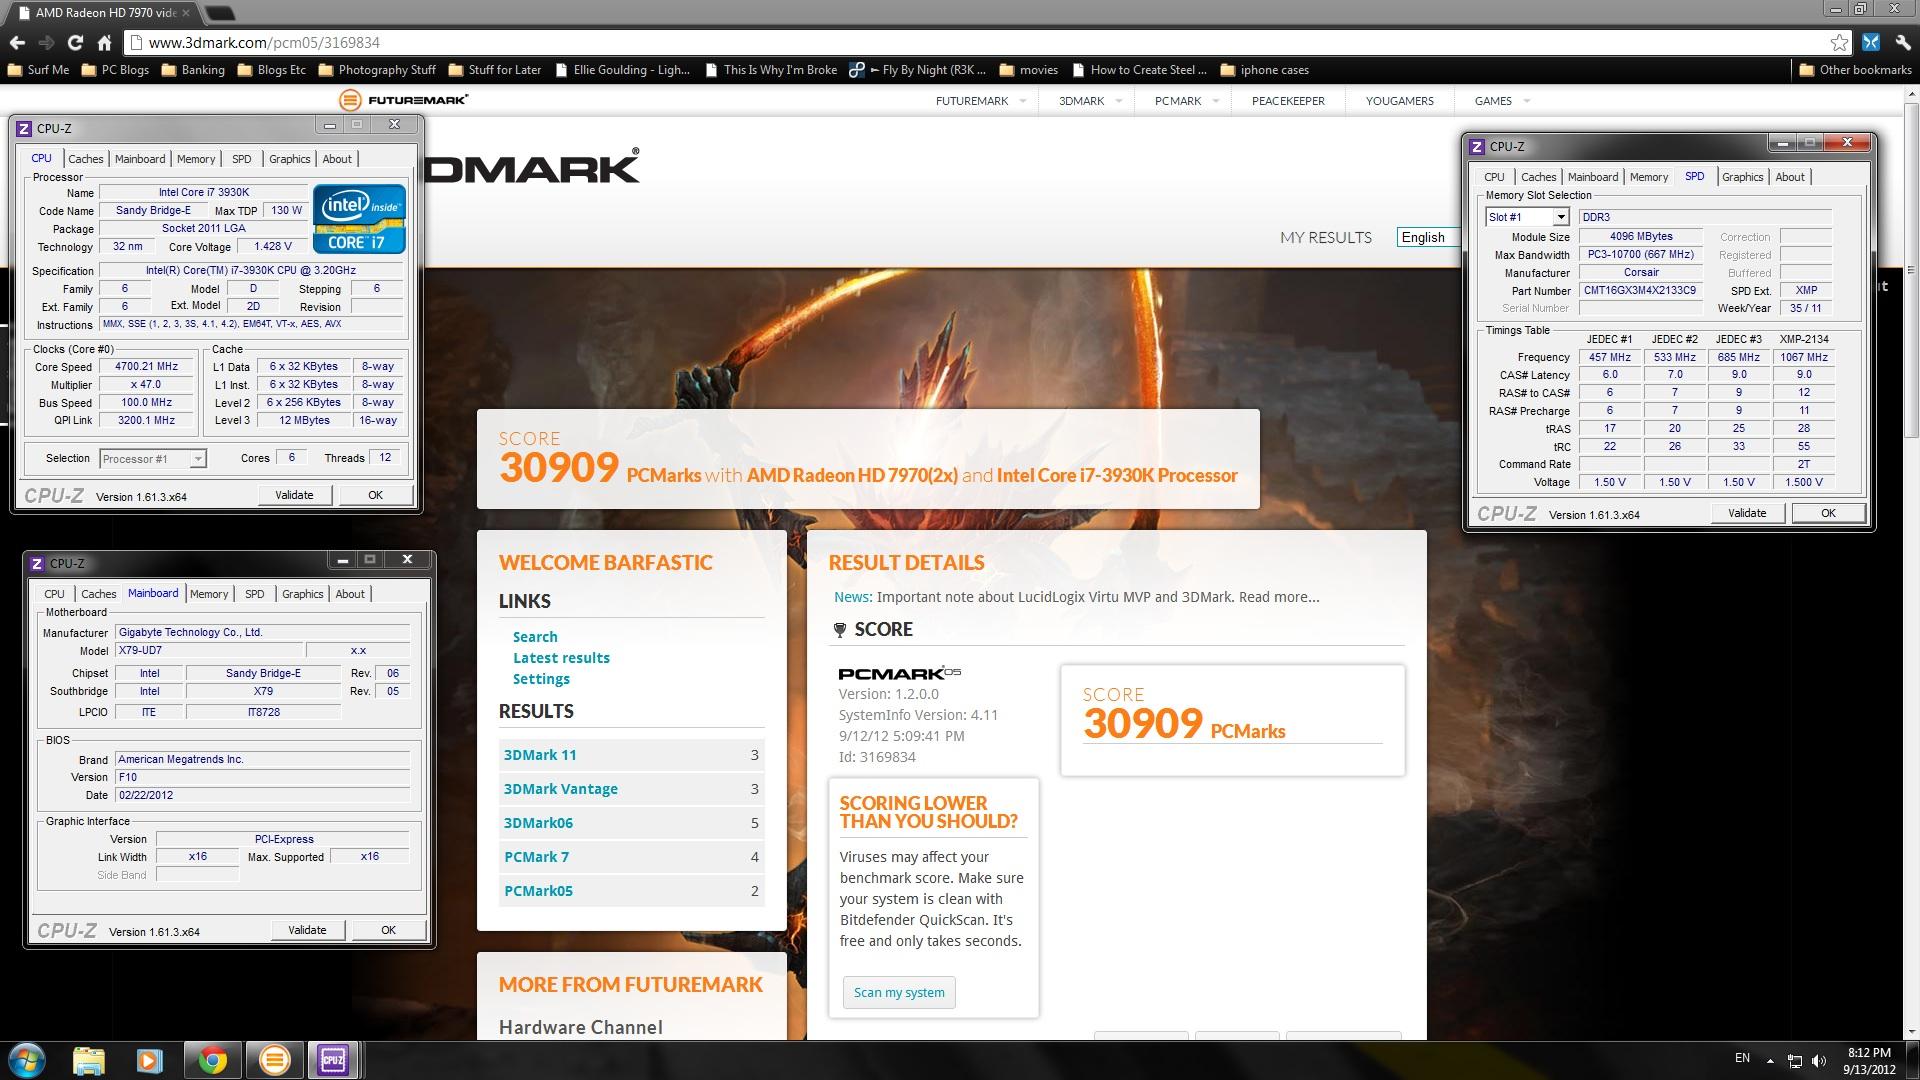Open the Search link under Links
The width and height of the screenshot is (1920, 1080).
pos(535,637)
